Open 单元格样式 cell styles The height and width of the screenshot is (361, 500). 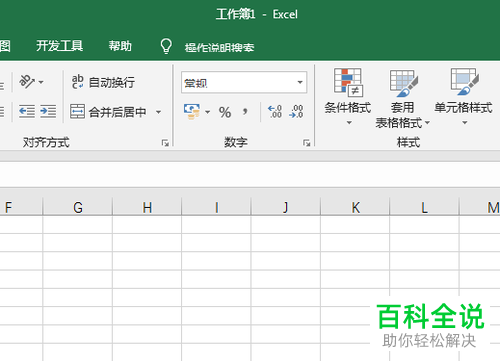(463, 97)
